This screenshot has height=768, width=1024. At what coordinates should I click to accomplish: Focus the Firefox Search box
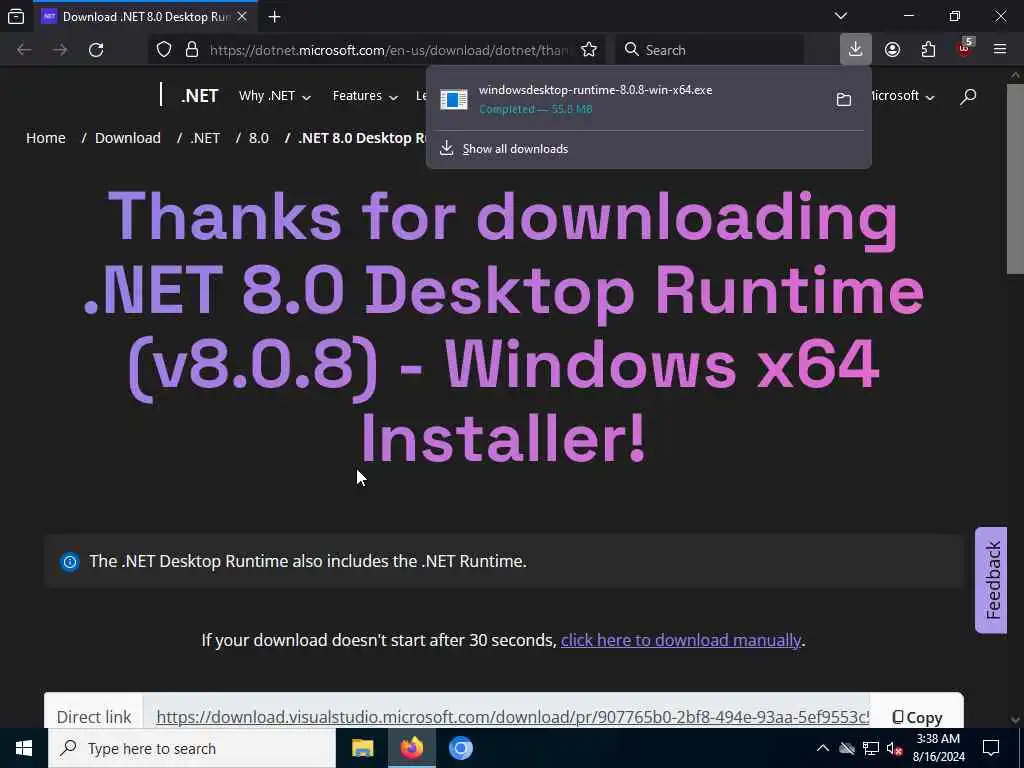click(710, 50)
